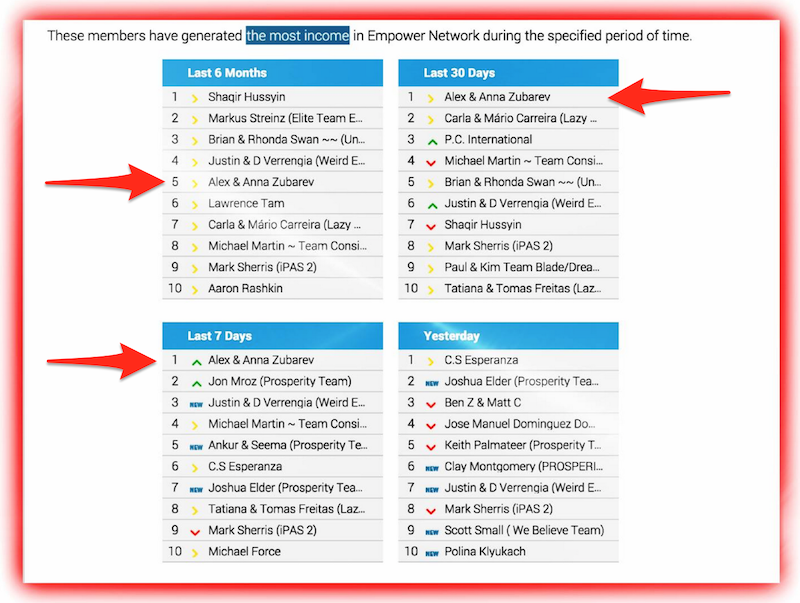Click the highlighted "the most income" text
Viewport: 800px width, 603px height.
pyautogui.click(x=297, y=36)
